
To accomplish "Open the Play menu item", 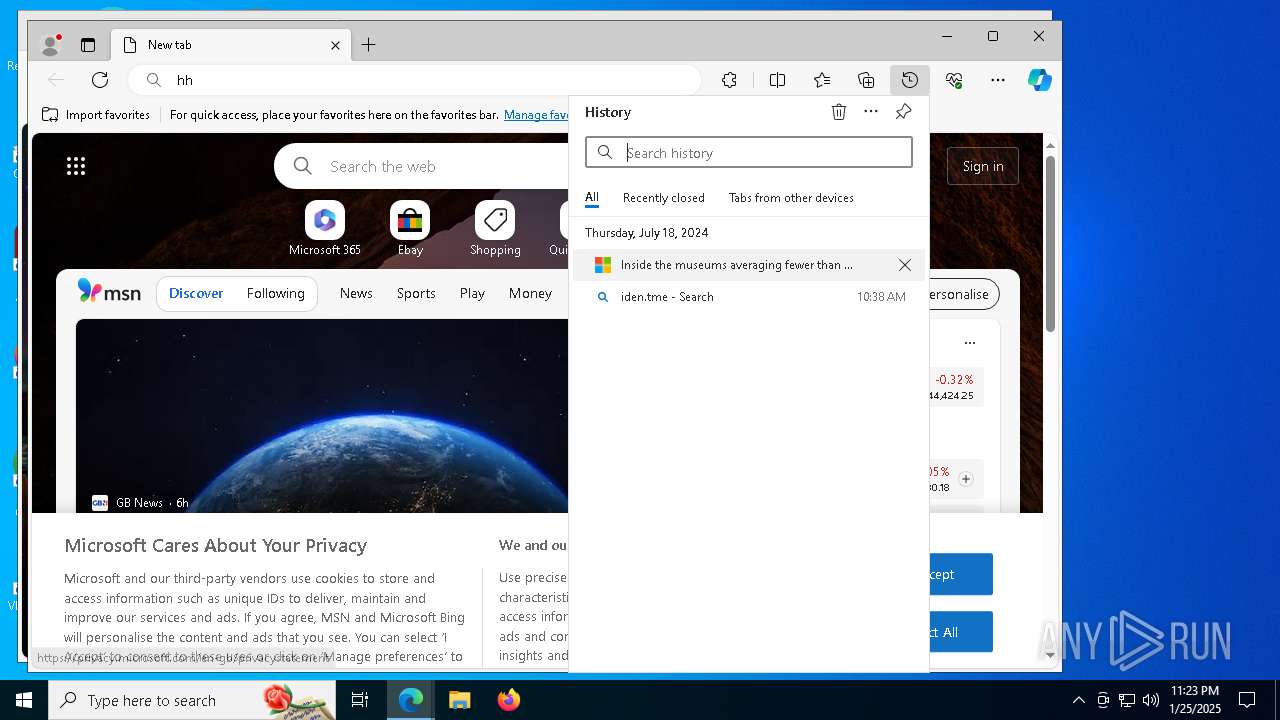I will [472, 293].
